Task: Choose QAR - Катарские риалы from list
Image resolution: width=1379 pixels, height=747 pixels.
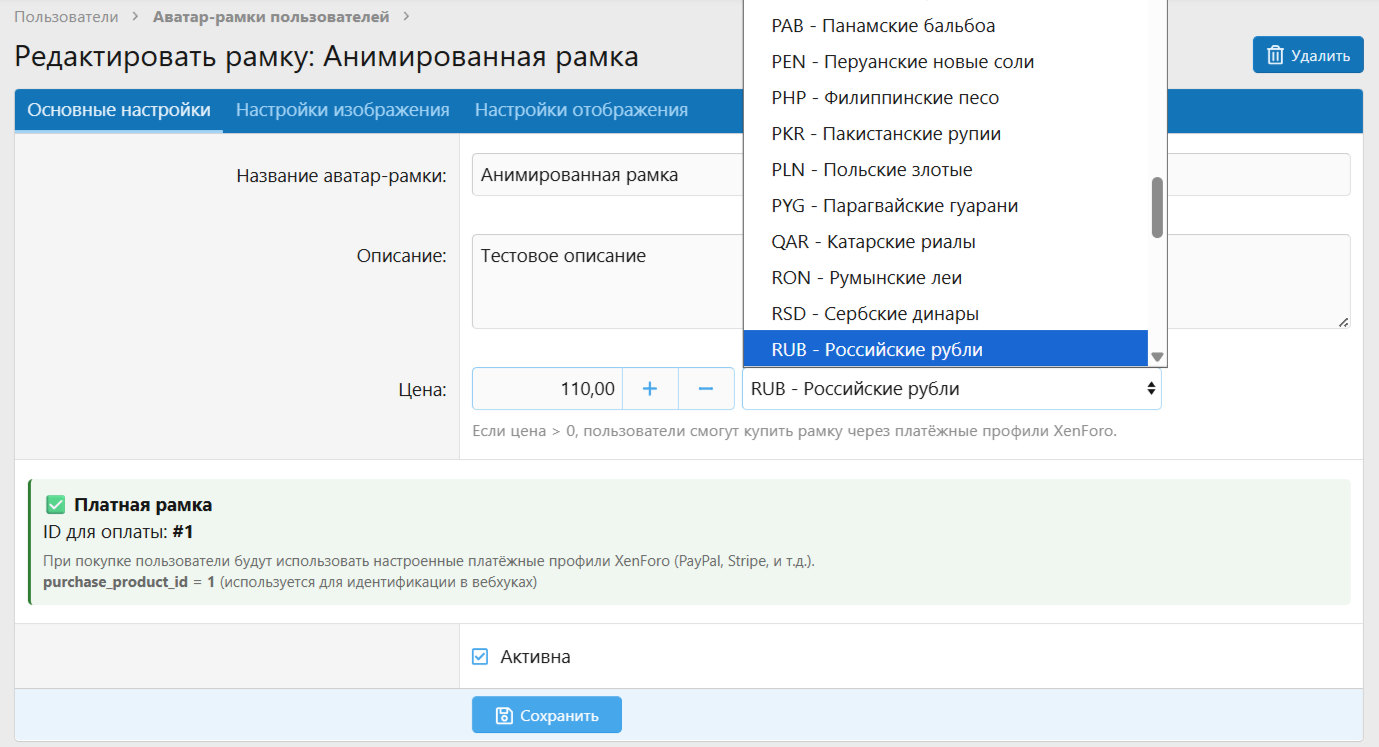Action: (873, 242)
